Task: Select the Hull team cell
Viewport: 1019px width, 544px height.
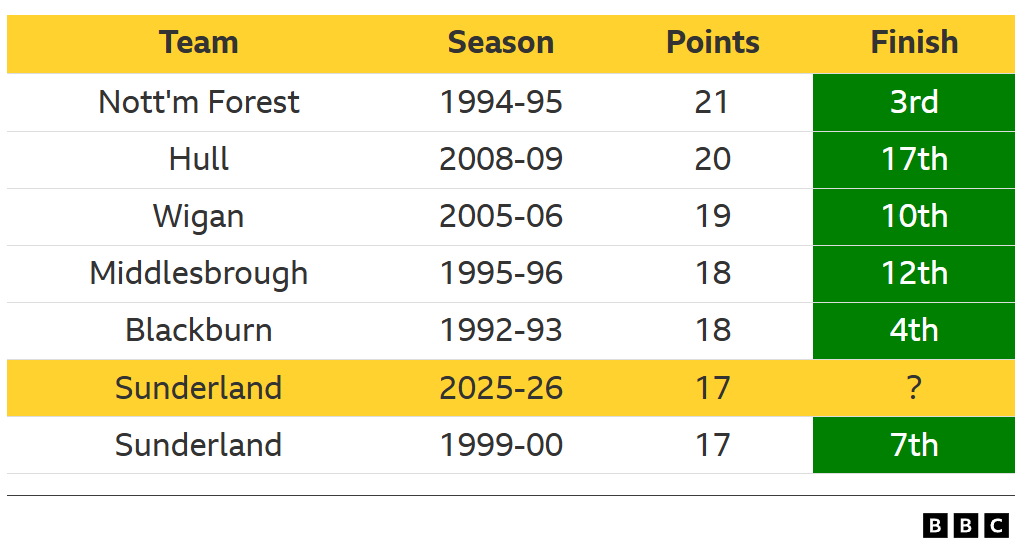Action: (198, 159)
